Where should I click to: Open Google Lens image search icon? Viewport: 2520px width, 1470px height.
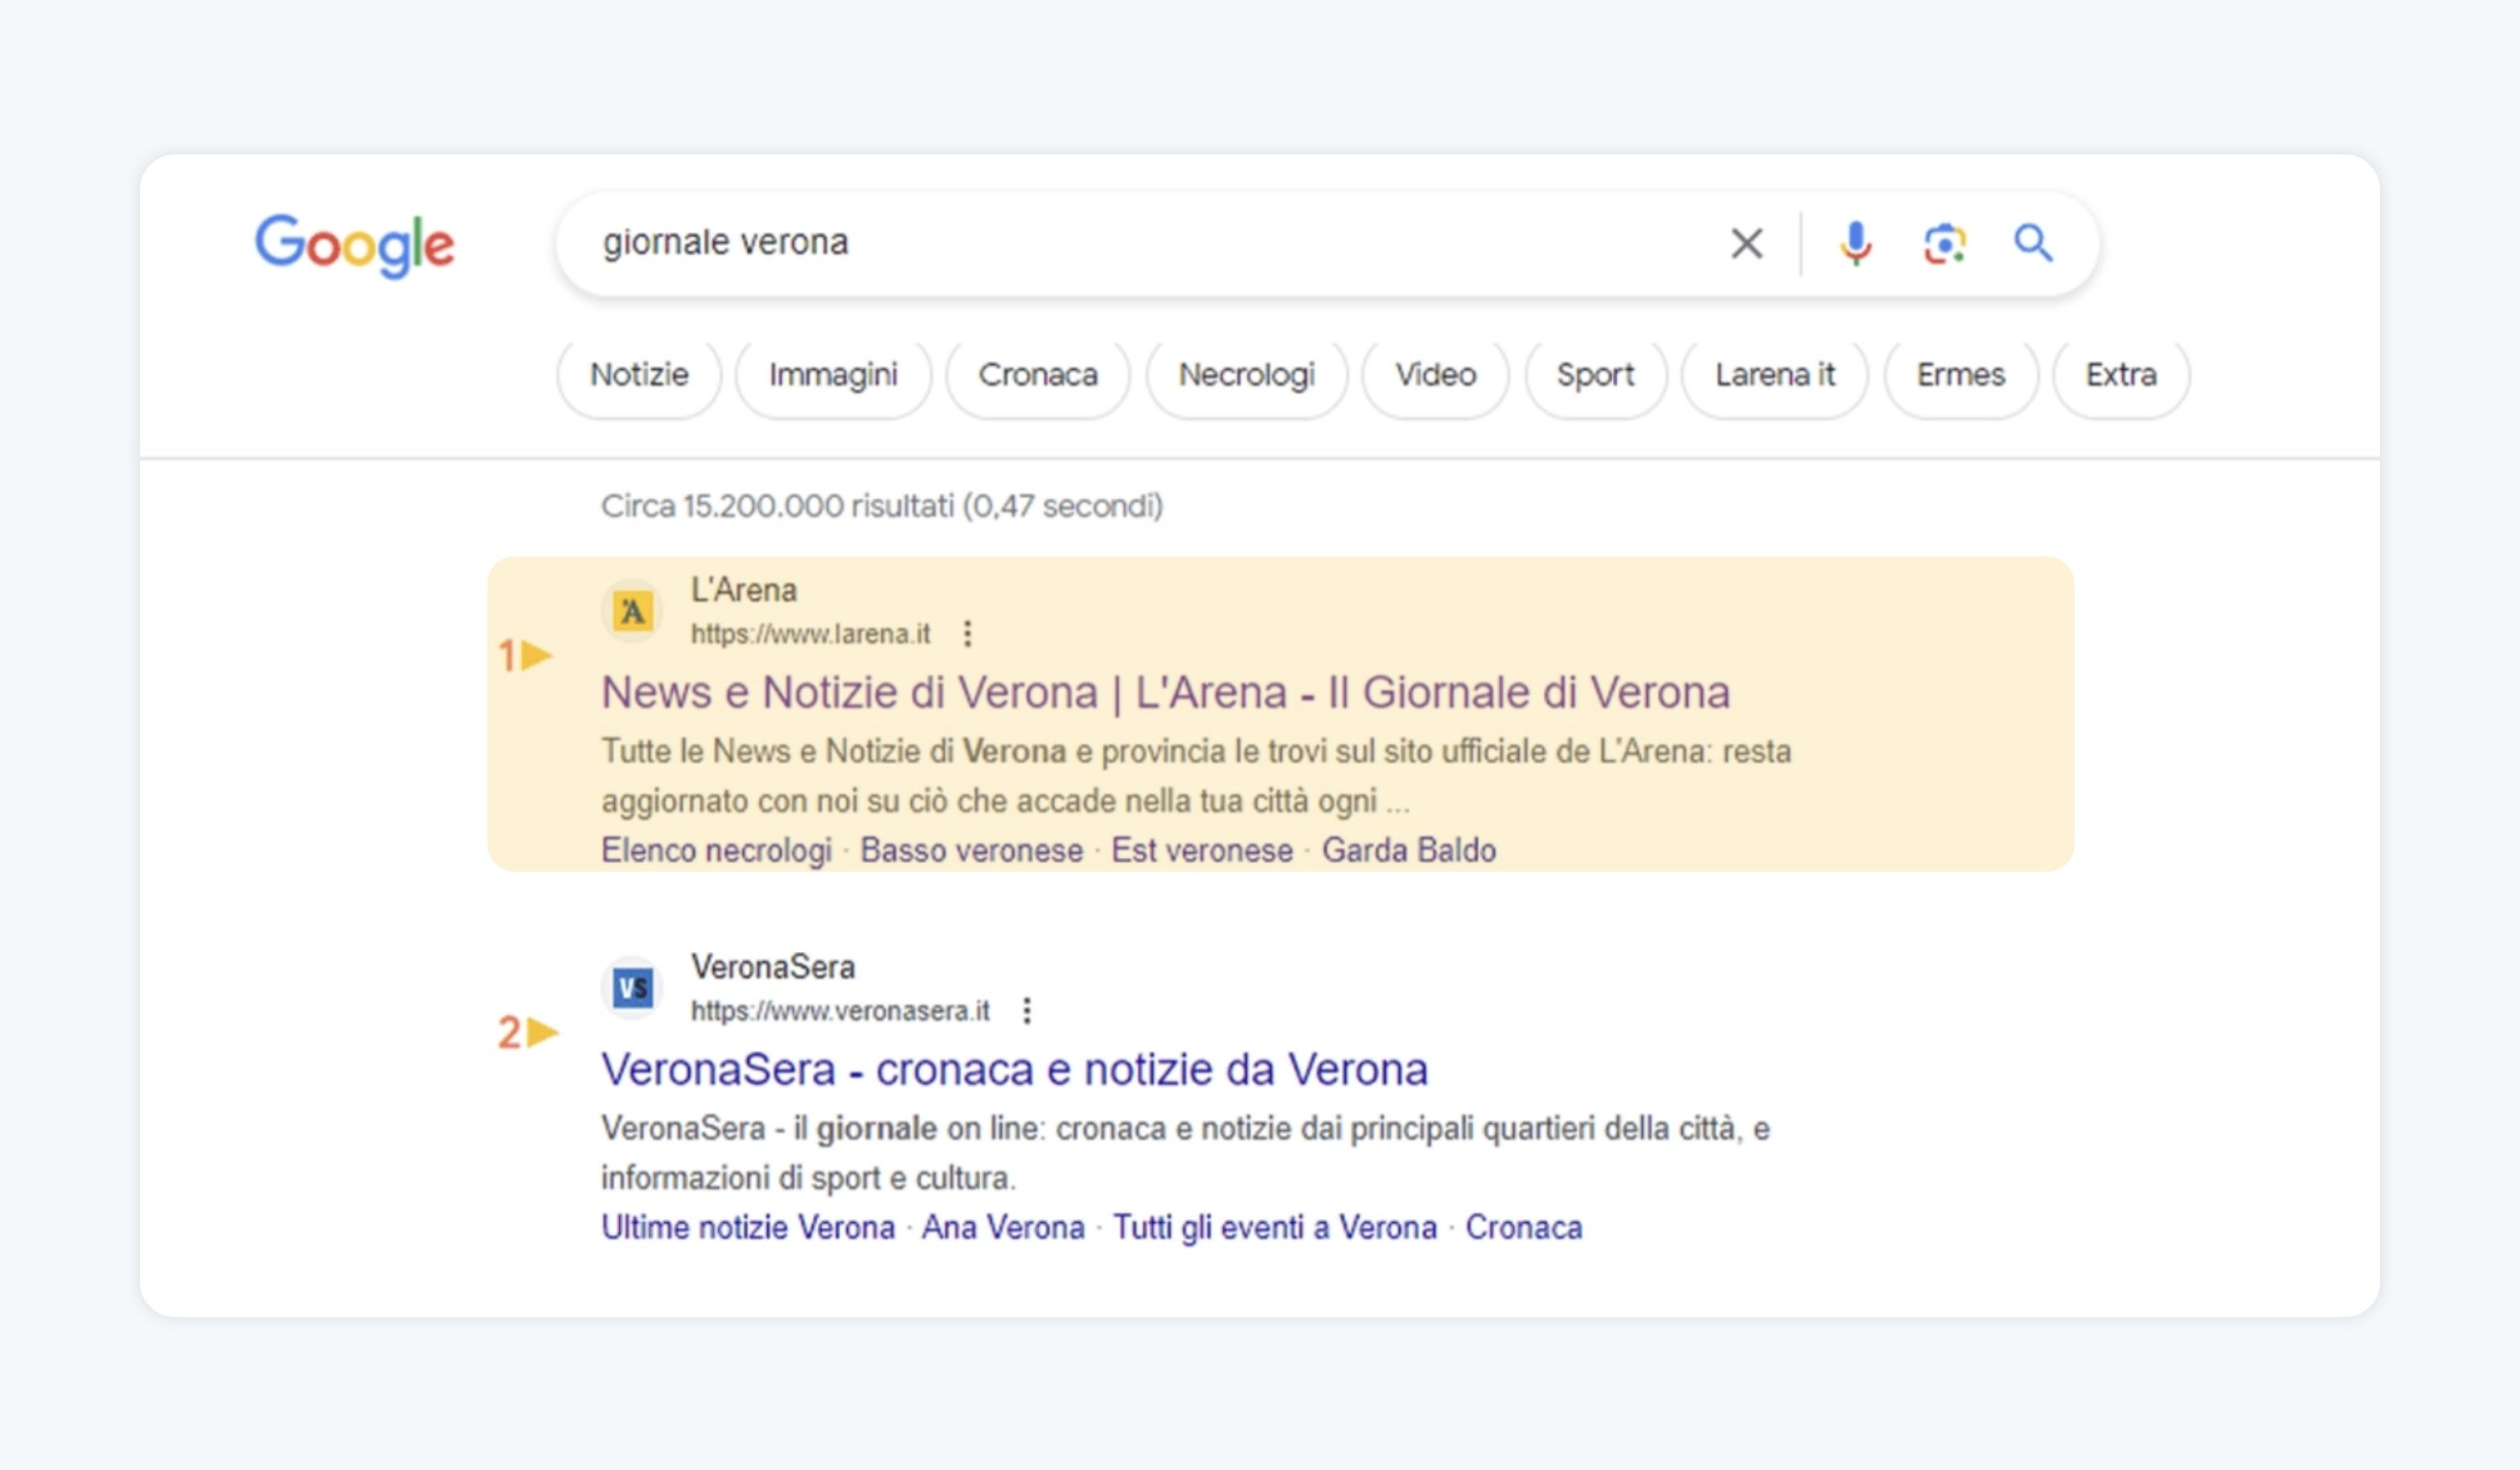point(1945,243)
